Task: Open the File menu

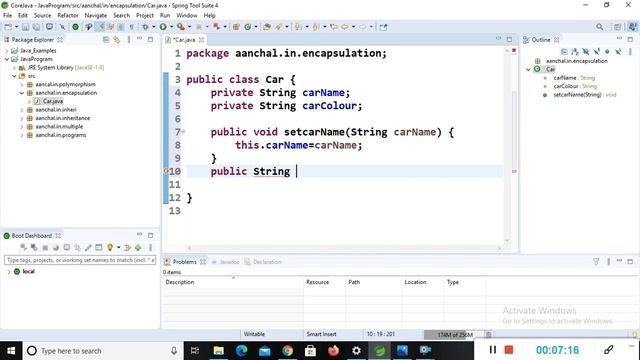Action: point(7,15)
